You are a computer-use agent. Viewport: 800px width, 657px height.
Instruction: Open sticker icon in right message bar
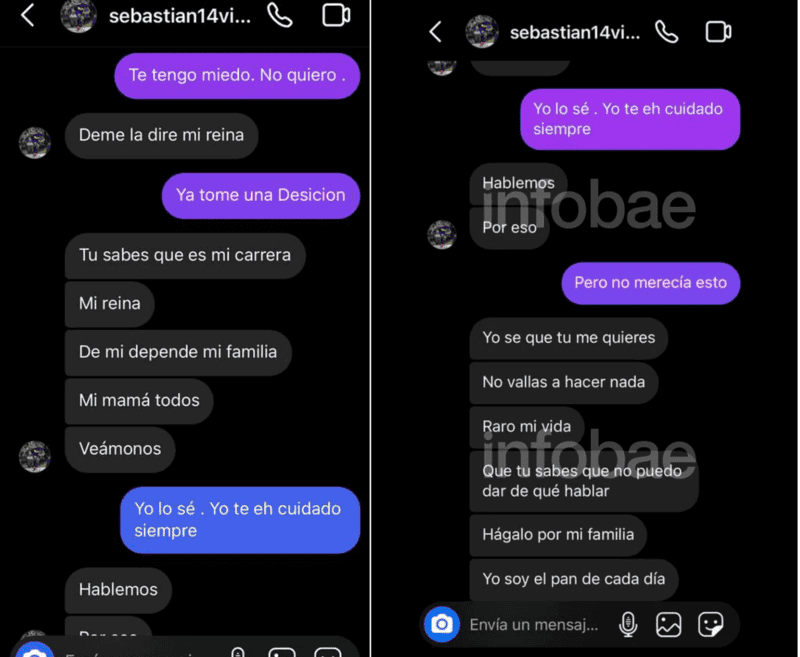[711, 624]
